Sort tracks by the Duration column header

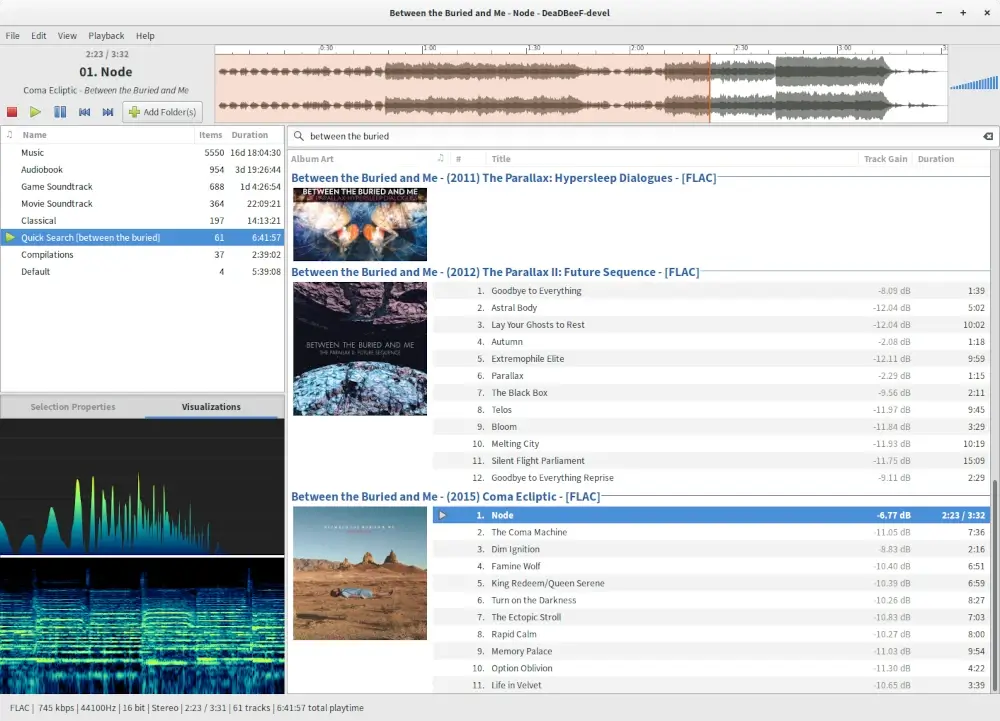tap(936, 159)
